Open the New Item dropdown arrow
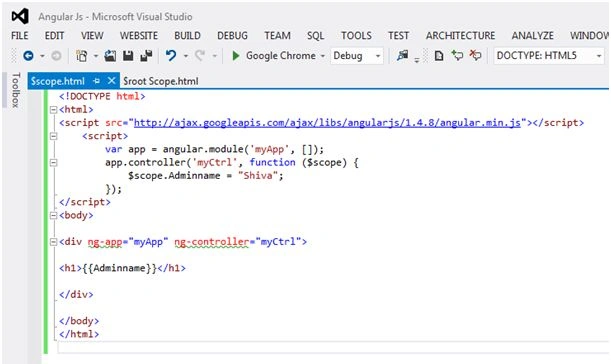The image size is (611, 364). coord(96,56)
